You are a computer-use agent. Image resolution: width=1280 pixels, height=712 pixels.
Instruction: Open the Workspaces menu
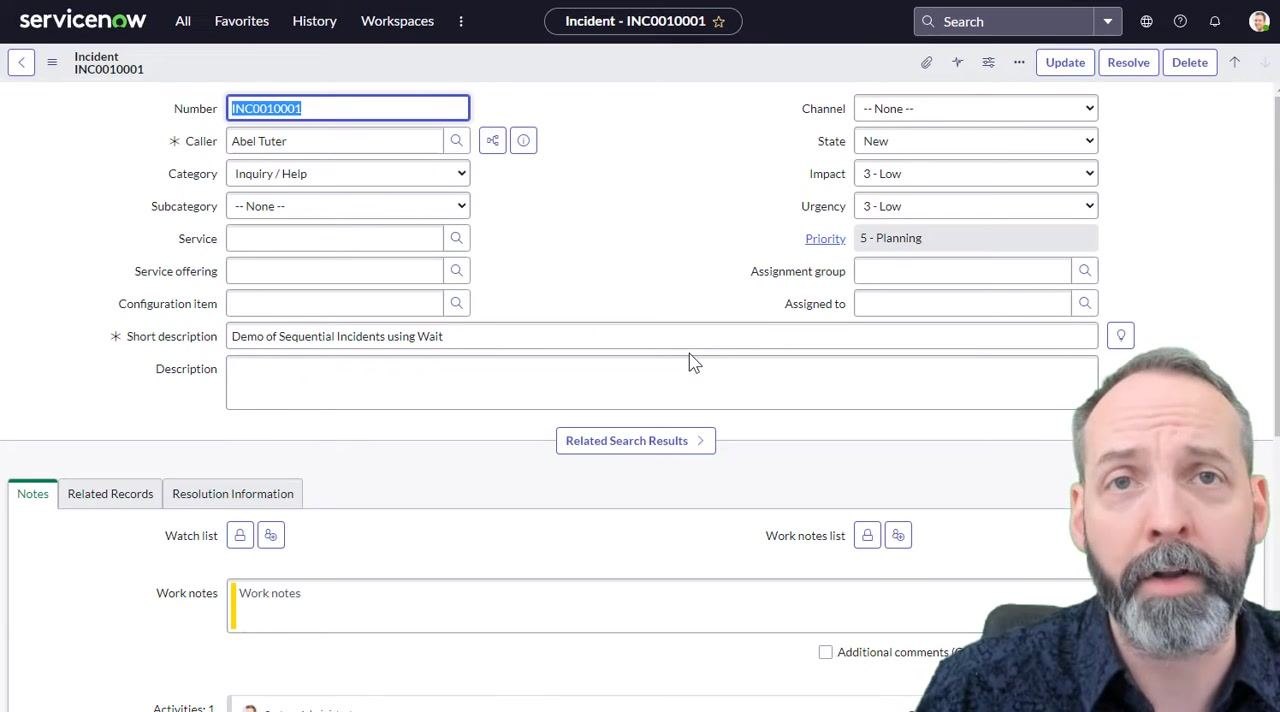[x=397, y=21]
